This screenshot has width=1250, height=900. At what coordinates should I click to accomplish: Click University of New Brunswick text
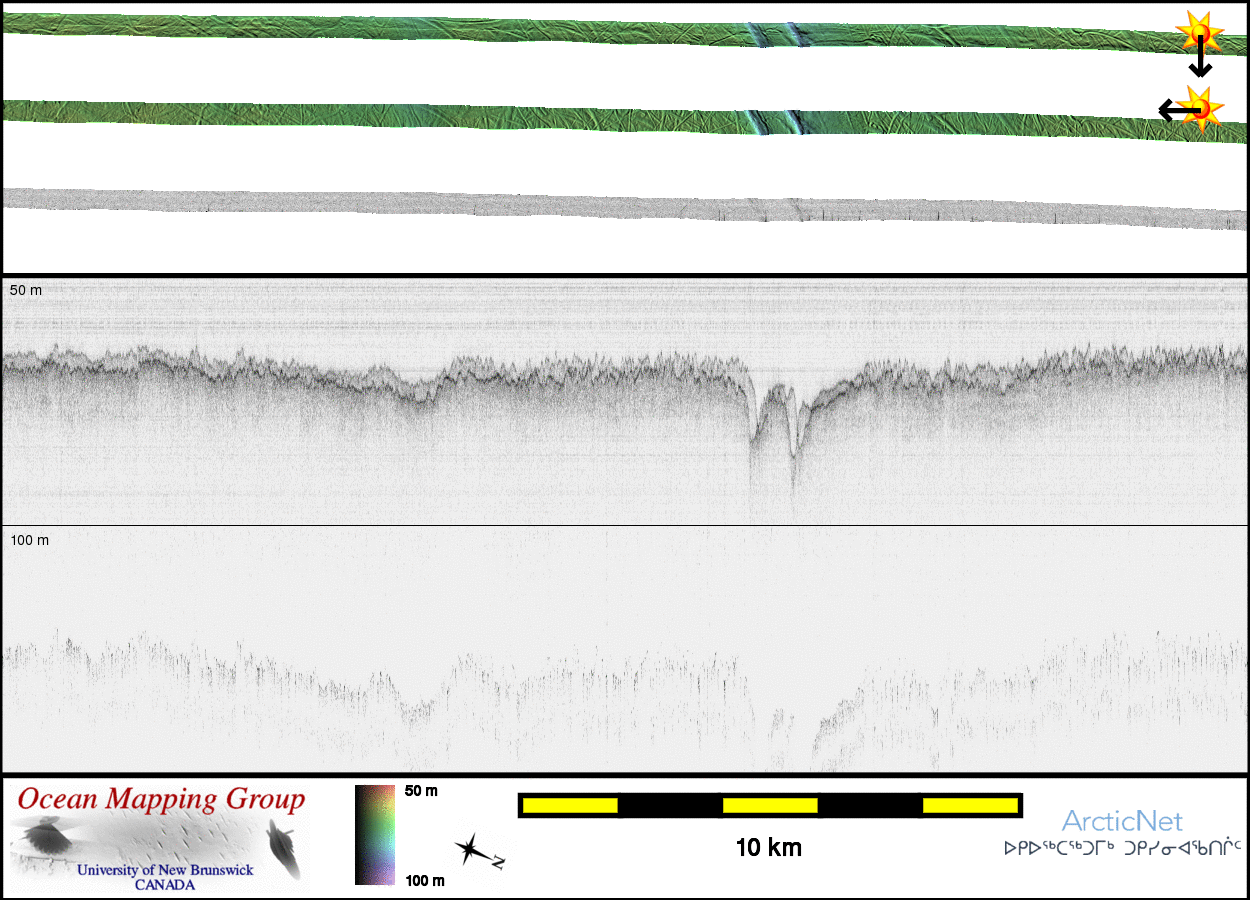pos(165,870)
